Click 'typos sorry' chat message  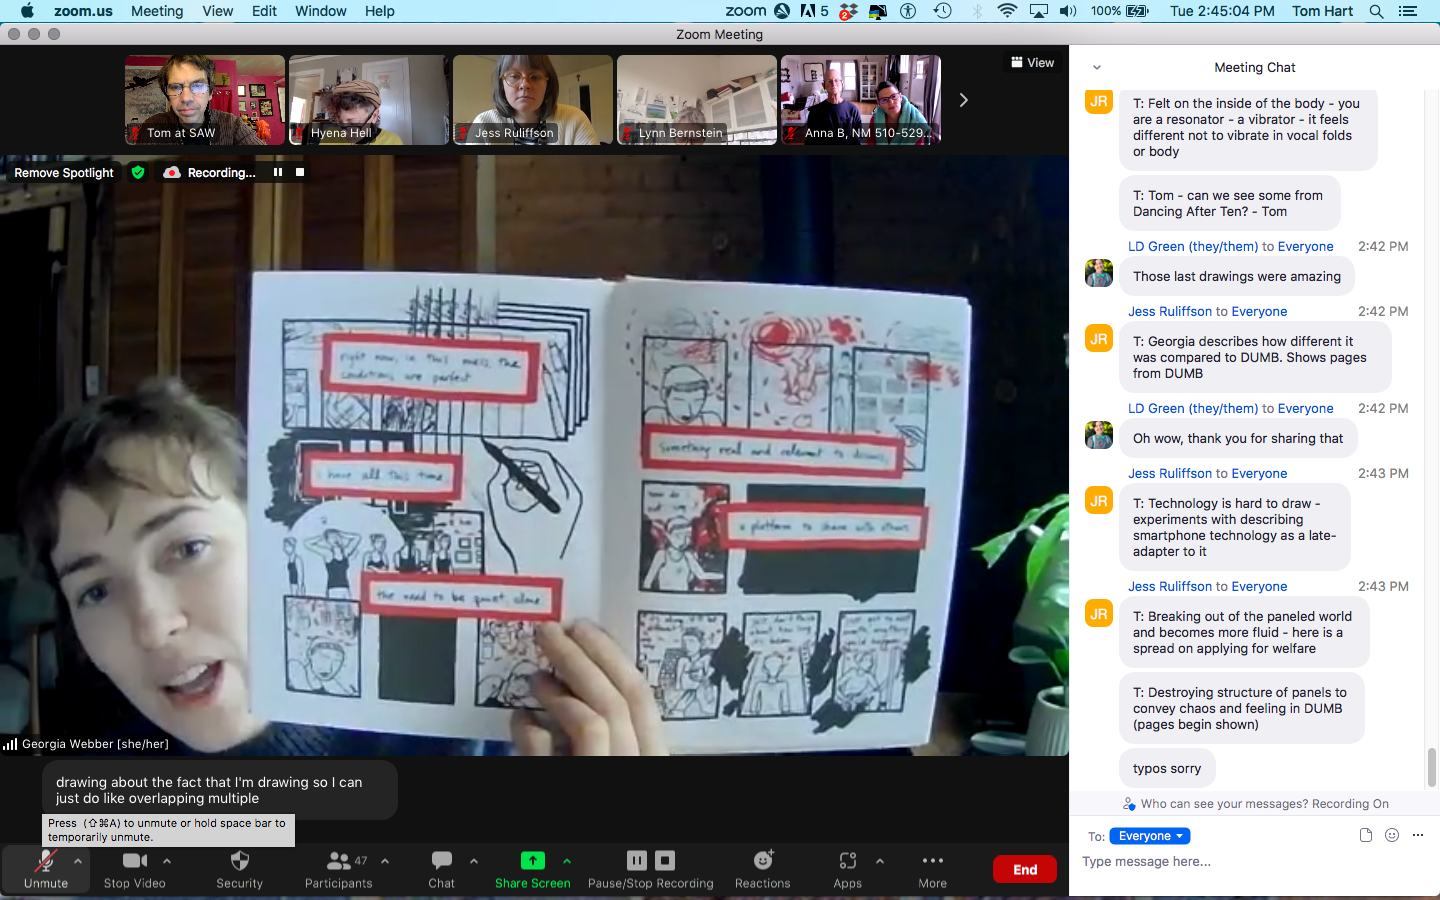1167,768
